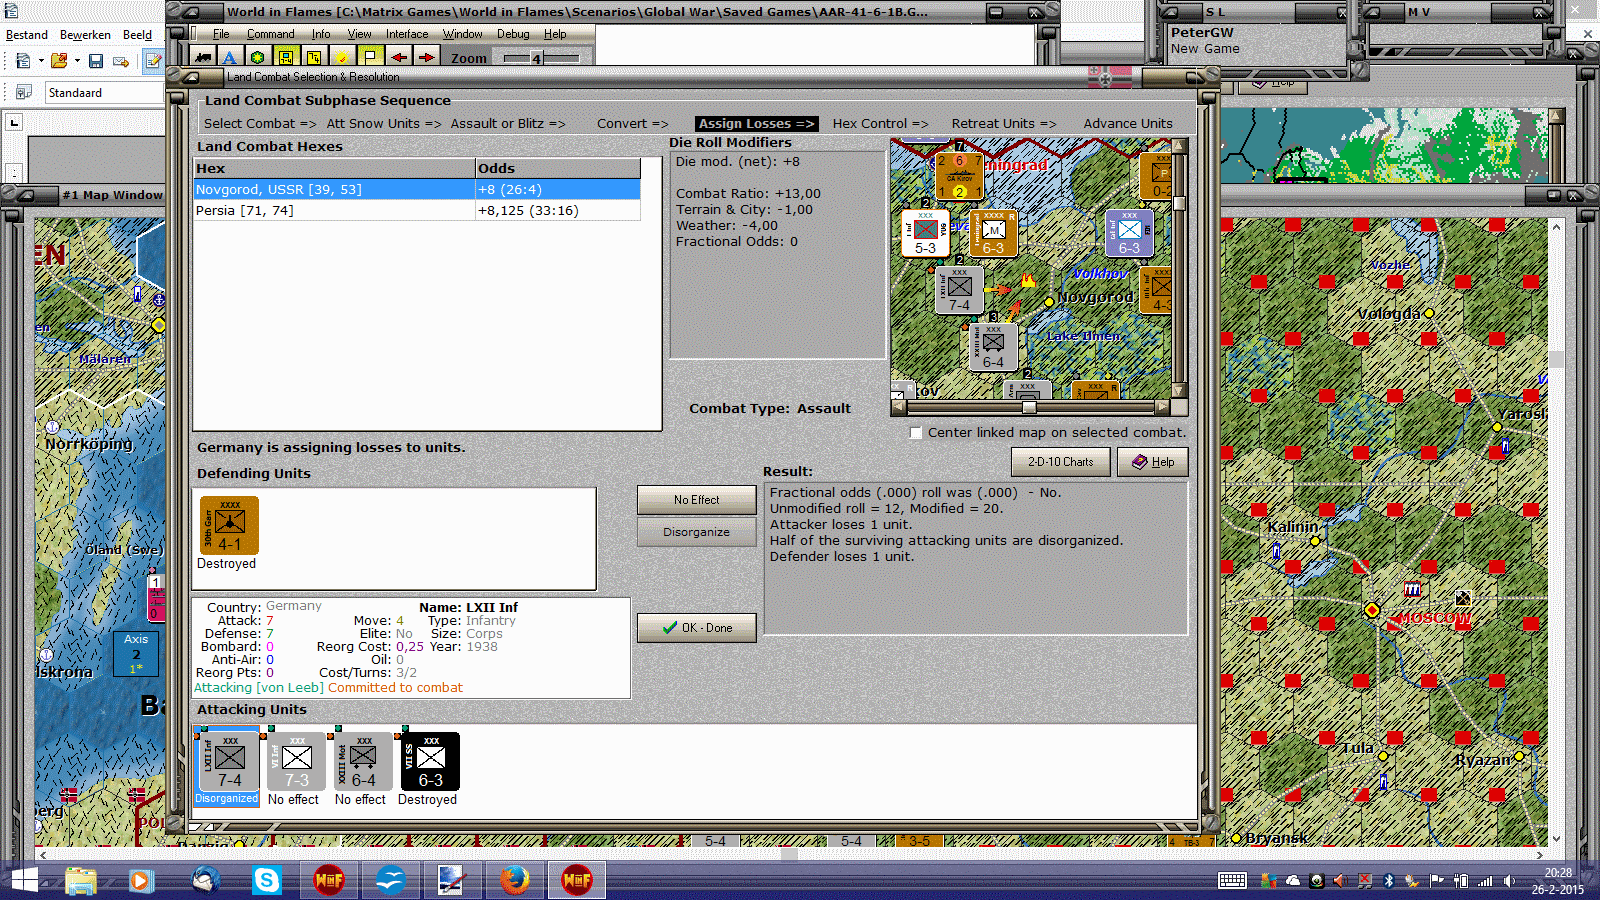The image size is (1600, 900).
Task: Click the send mail envelope toolbar icon
Action: pyautogui.click(x=121, y=61)
